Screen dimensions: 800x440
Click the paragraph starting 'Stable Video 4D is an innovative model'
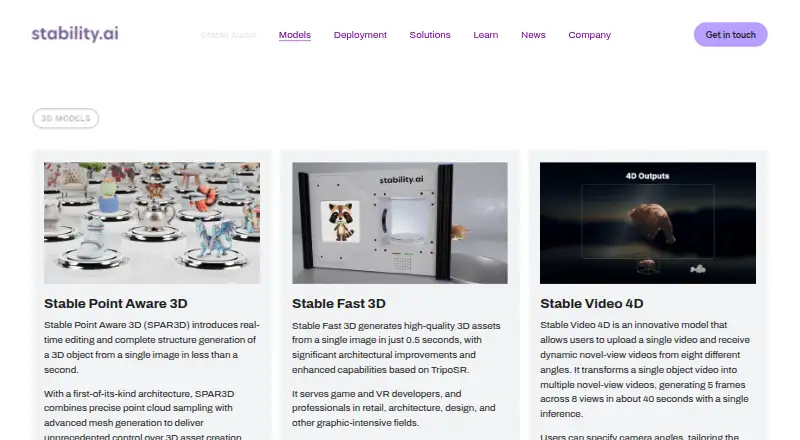[x=645, y=369]
